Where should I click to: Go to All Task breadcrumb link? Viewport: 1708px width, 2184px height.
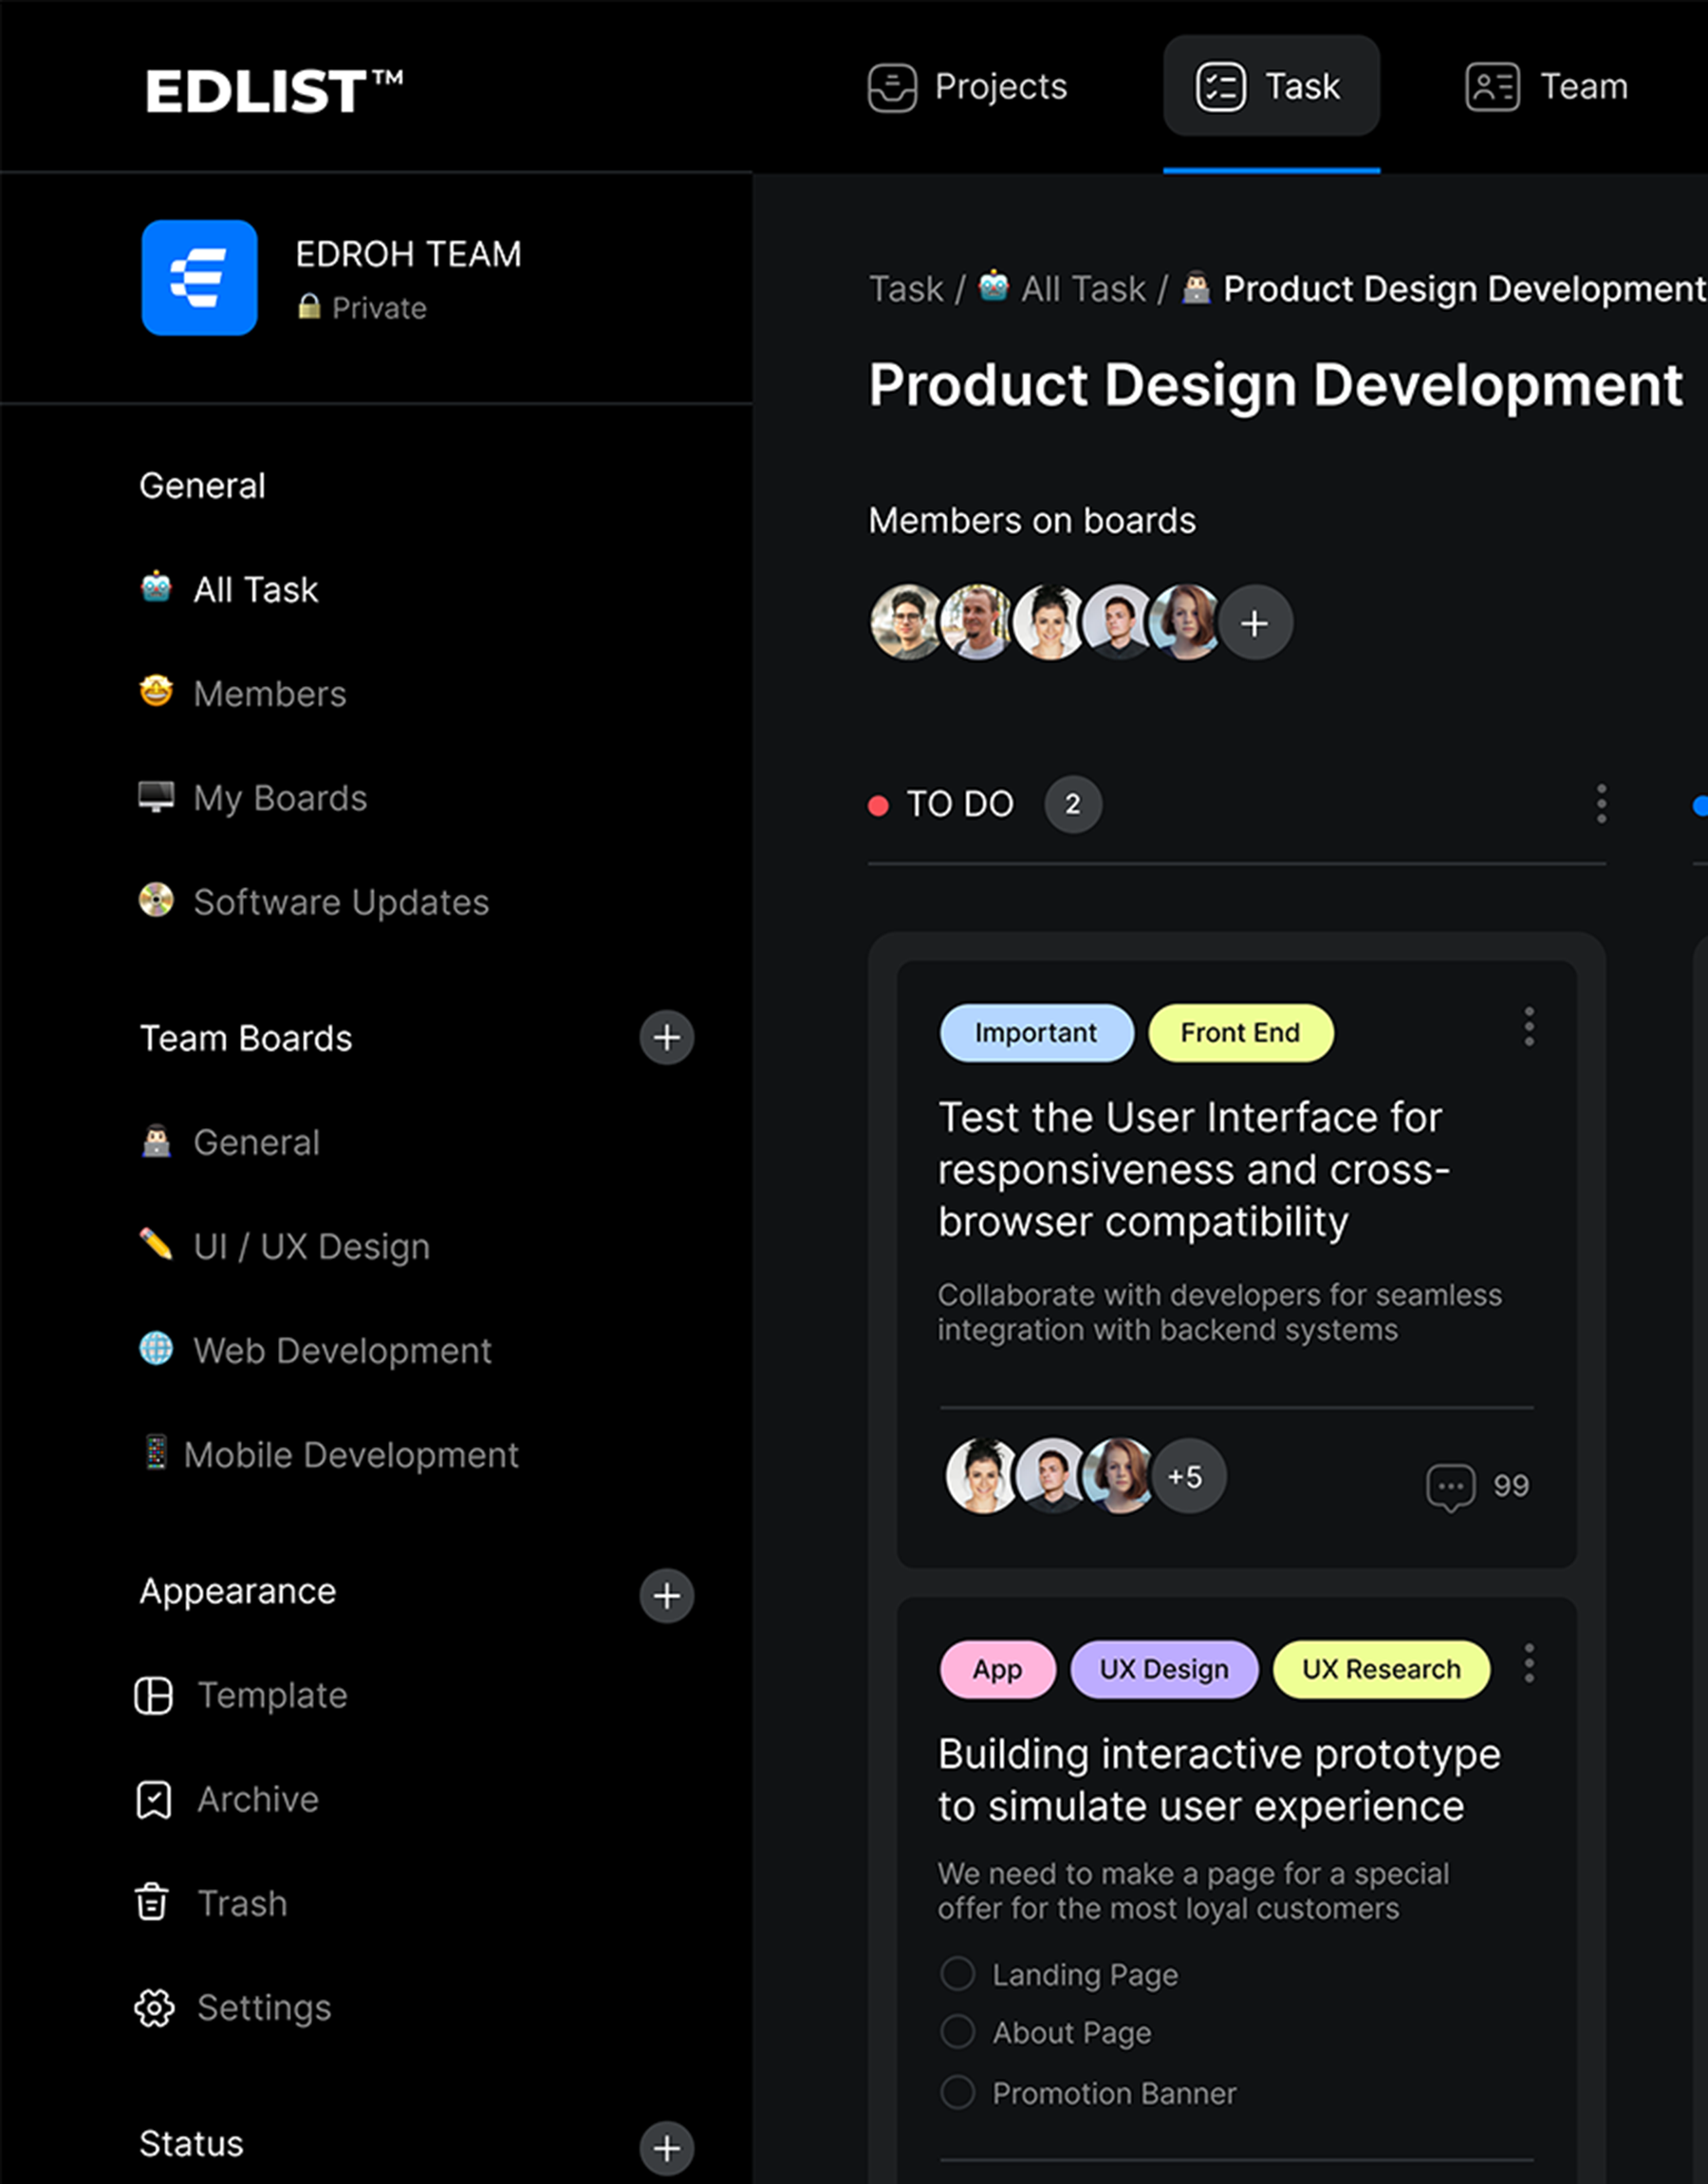tap(1083, 289)
